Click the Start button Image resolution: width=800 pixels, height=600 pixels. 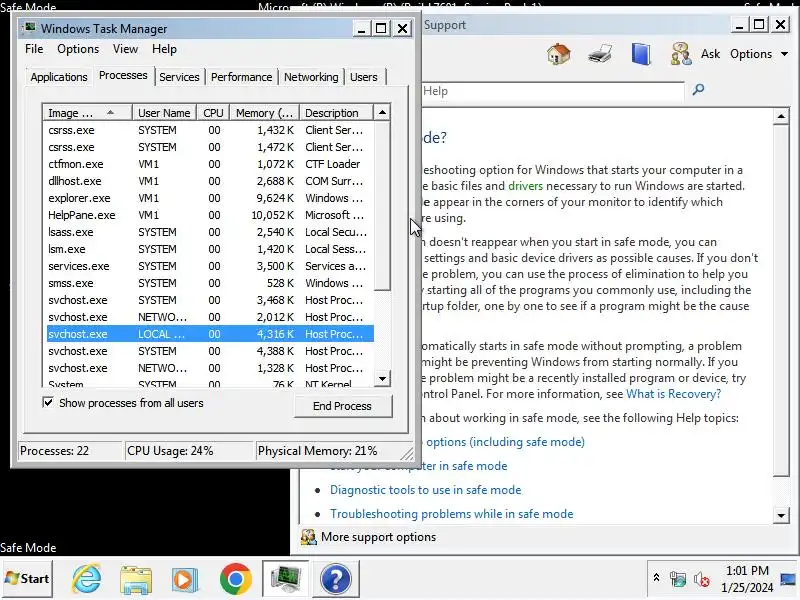(27, 579)
